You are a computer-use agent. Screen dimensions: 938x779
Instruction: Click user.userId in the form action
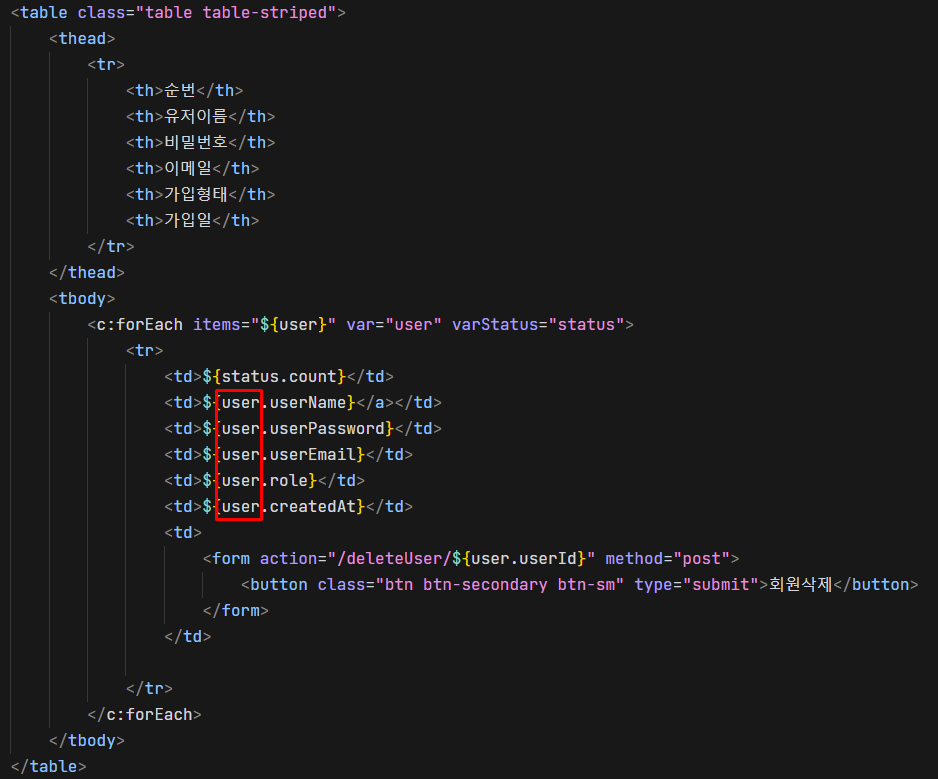[x=523, y=559]
